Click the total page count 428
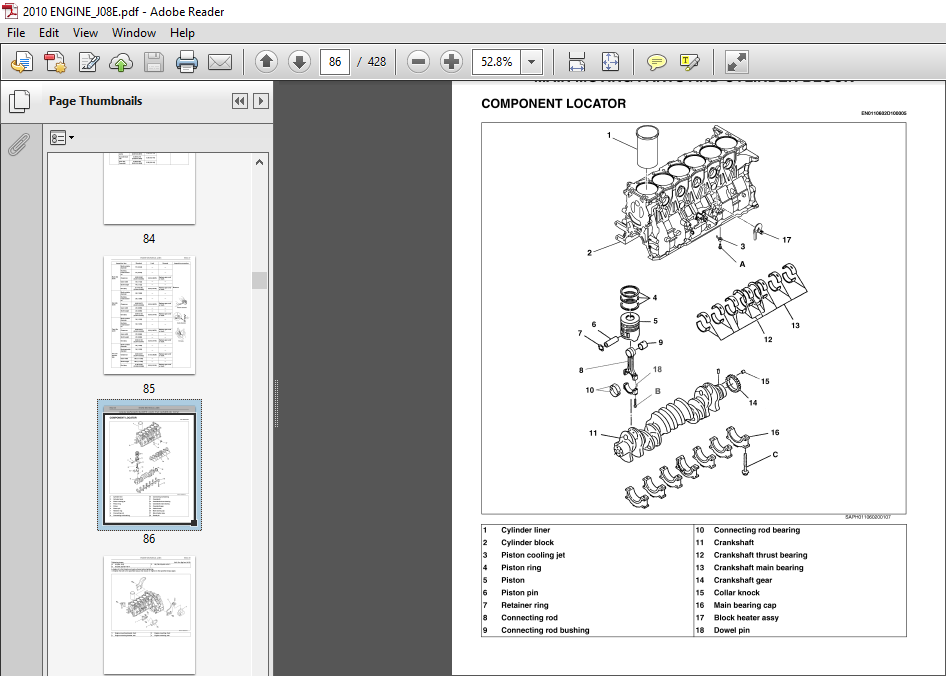Screen dimensions: 946x676 point(377,62)
